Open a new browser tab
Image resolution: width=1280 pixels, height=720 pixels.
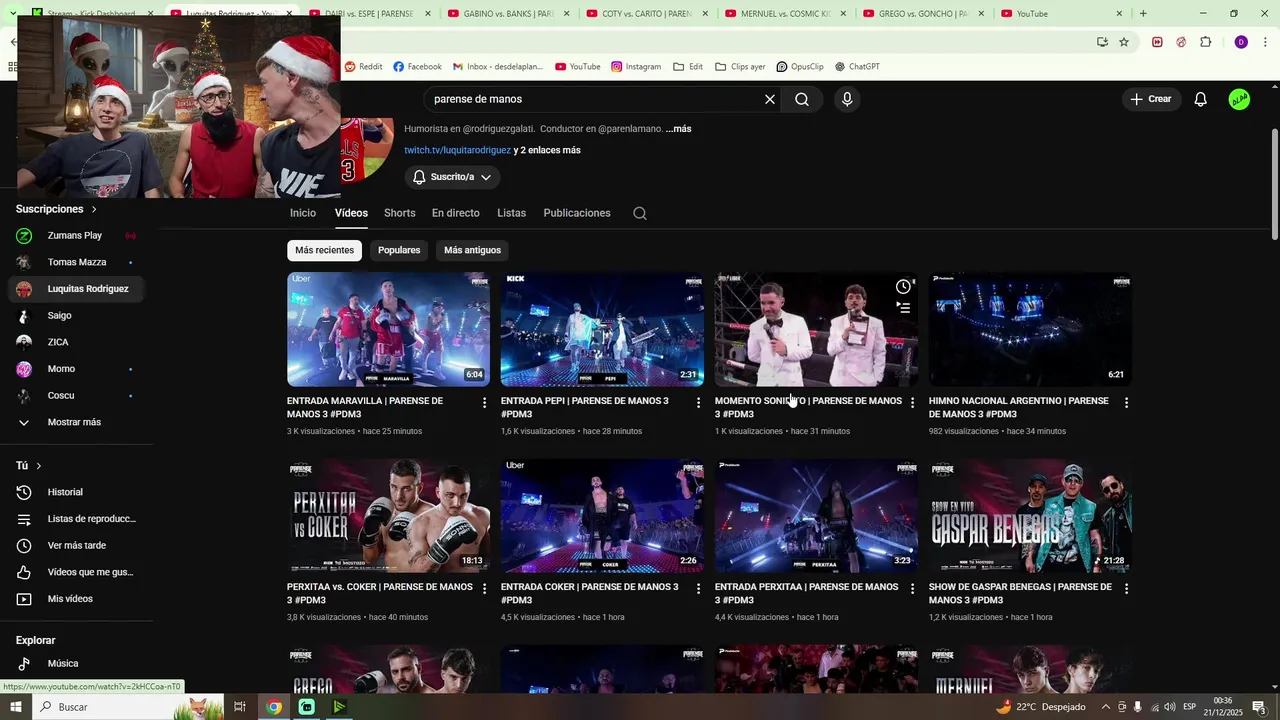coord(1143,14)
